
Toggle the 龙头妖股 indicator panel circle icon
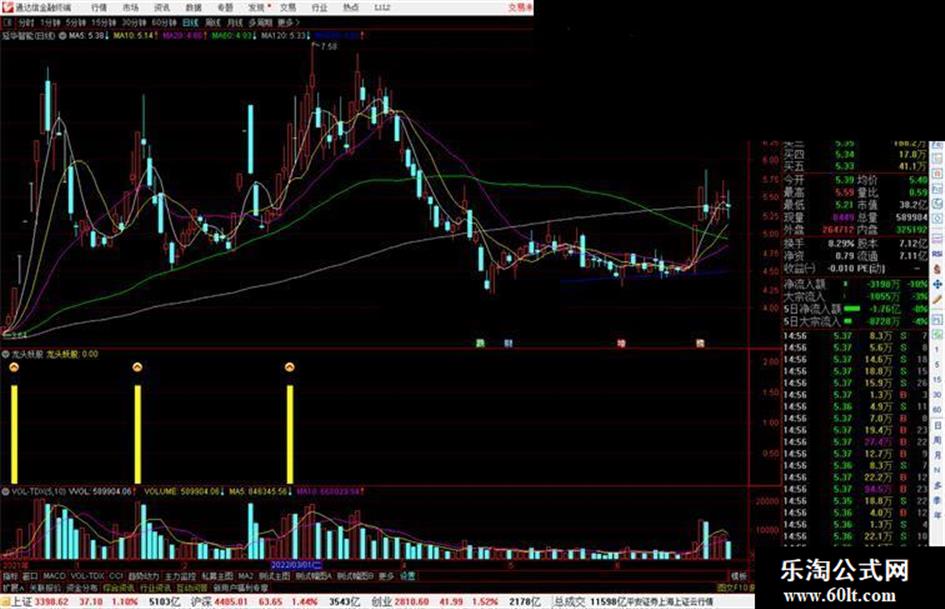click(5, 355)
